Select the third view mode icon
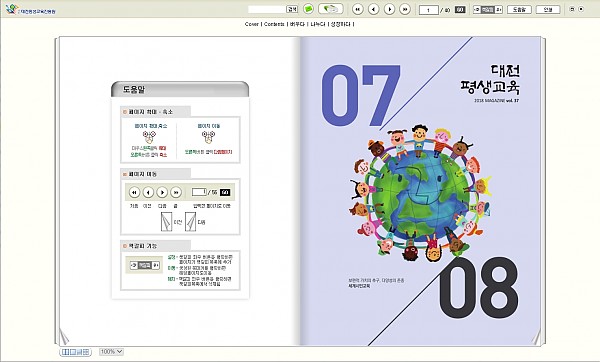The width and height of the screenshot is (600, 362). pos(79,352)
